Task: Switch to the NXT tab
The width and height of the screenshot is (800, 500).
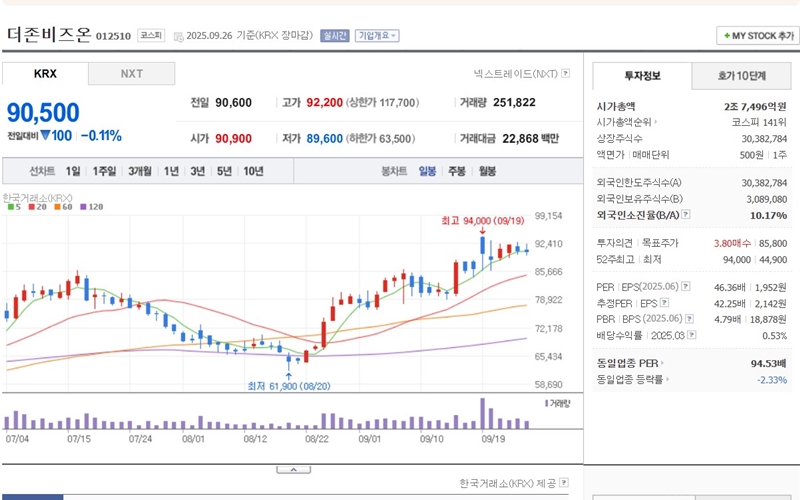Action: pyautogui.click(x=132, y=73)
